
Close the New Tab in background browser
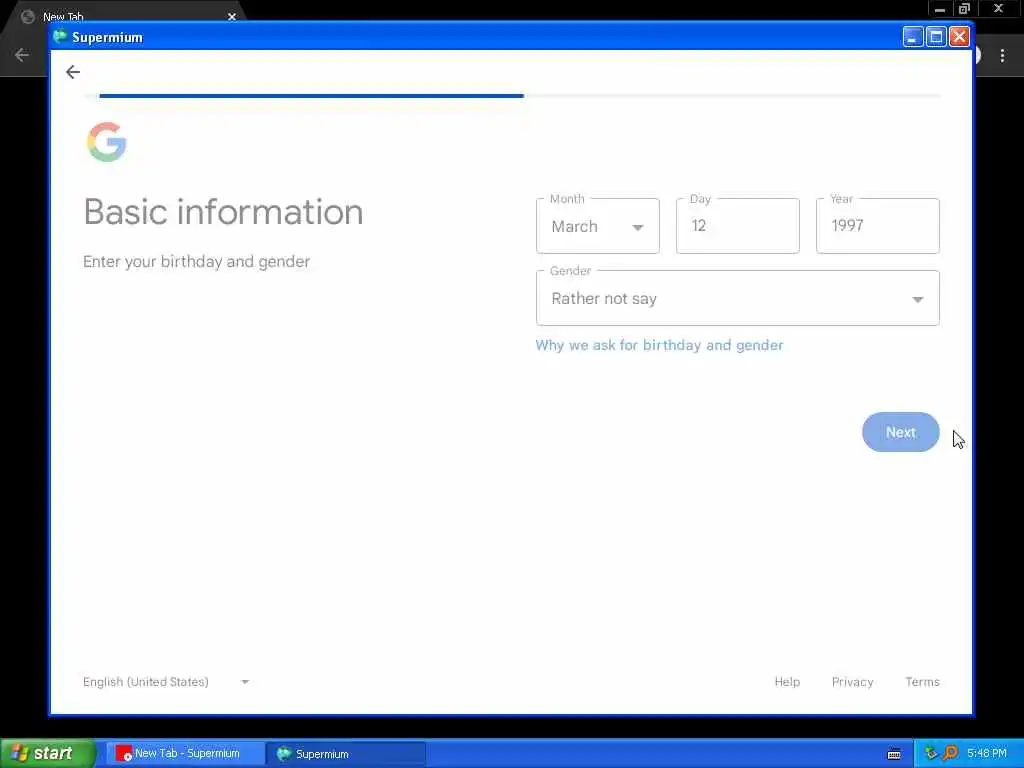tap(232, 16)
